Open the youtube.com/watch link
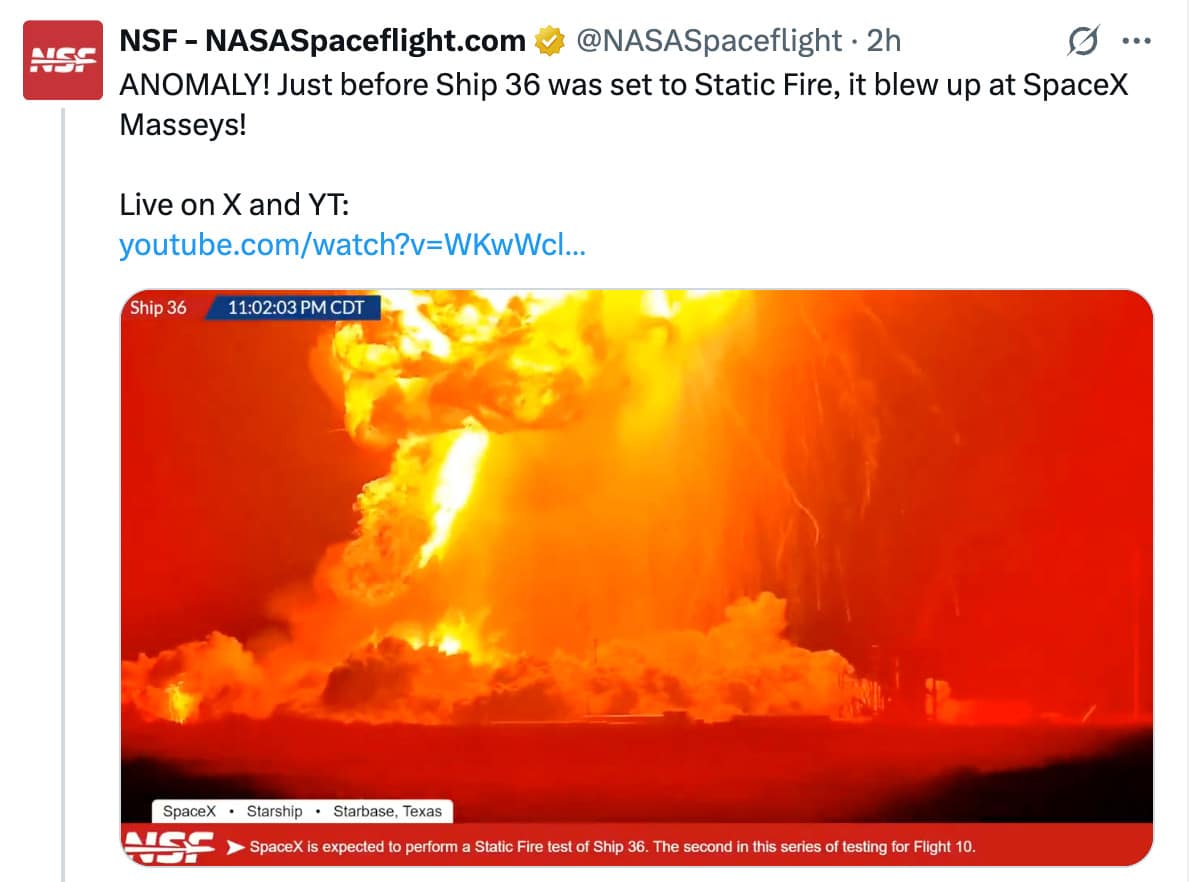This screenshot has width=1192, height=882. (352, 245)
